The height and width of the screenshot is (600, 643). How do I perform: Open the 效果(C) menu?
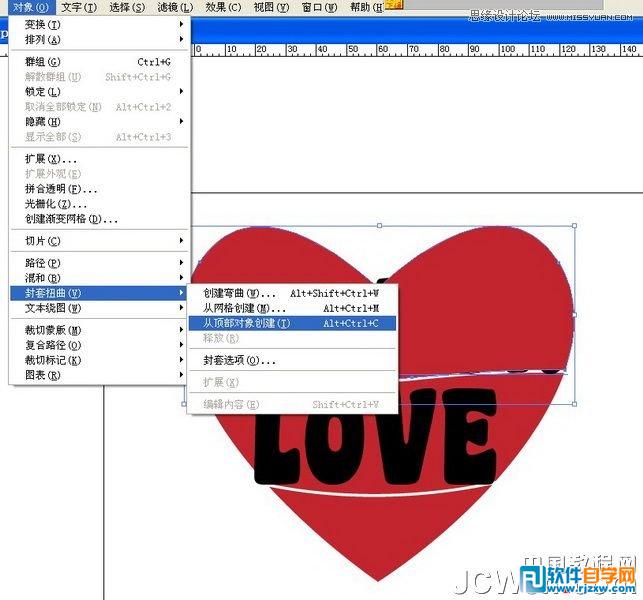click(223, 7)
